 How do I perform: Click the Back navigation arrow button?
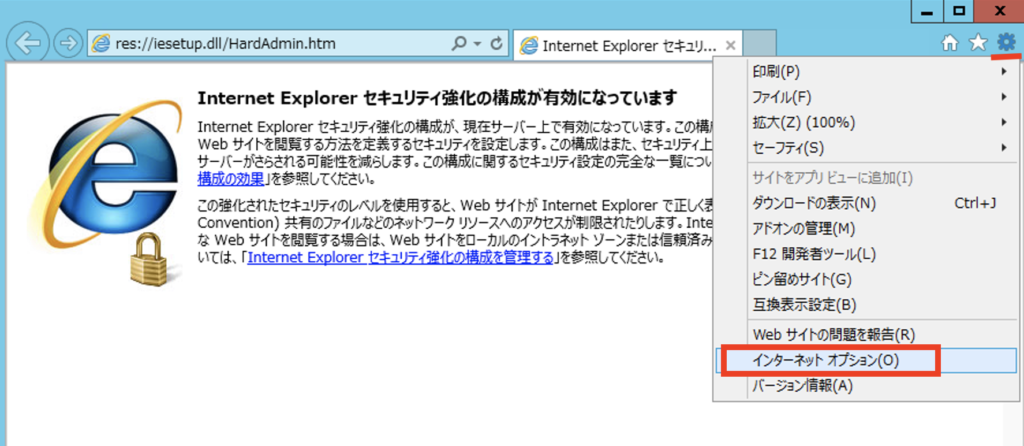click(x=29, y=45)
